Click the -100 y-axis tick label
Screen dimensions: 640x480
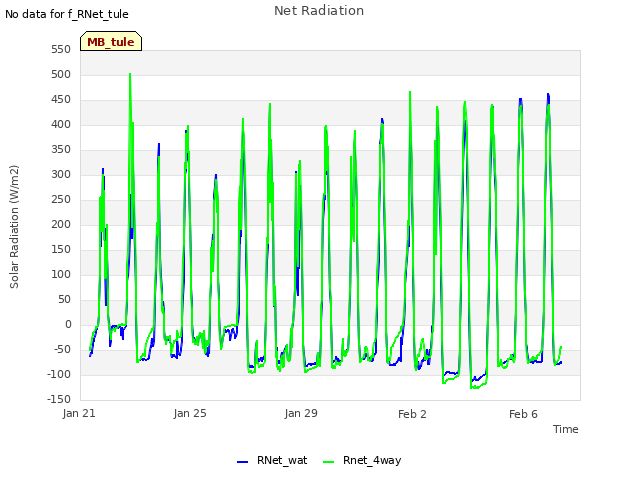click(x=59, y=374)
